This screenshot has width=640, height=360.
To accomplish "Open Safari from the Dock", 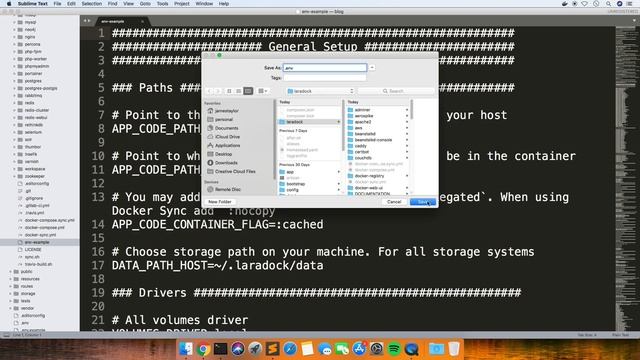I will [290, 349].
